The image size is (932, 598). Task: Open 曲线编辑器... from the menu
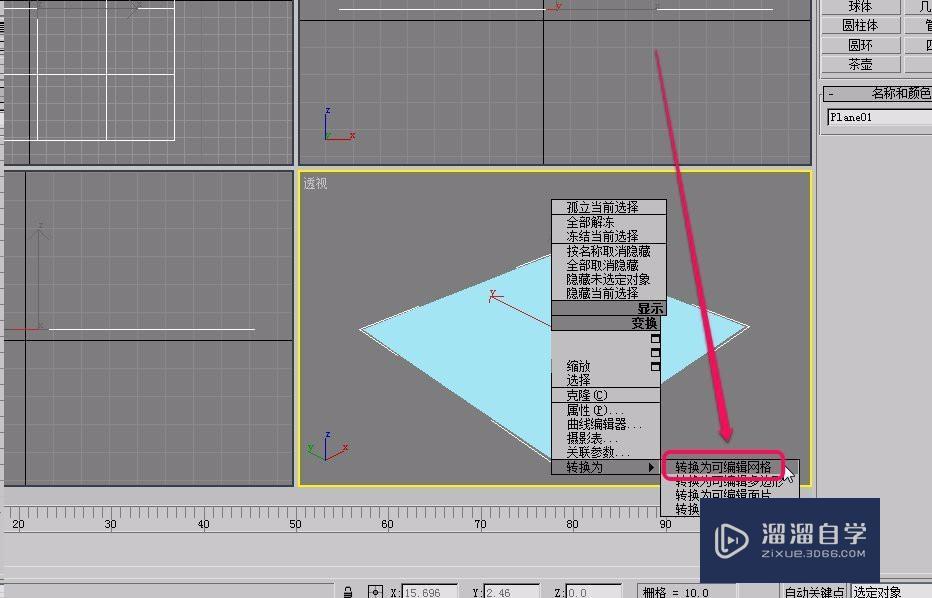pyautogui.click(x=606, y=424)
